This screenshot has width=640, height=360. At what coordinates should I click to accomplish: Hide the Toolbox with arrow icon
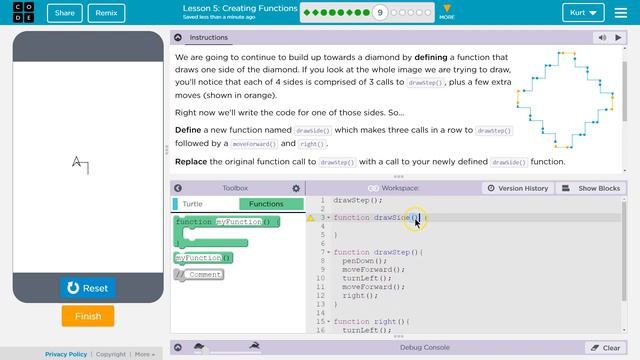(178, 188)
